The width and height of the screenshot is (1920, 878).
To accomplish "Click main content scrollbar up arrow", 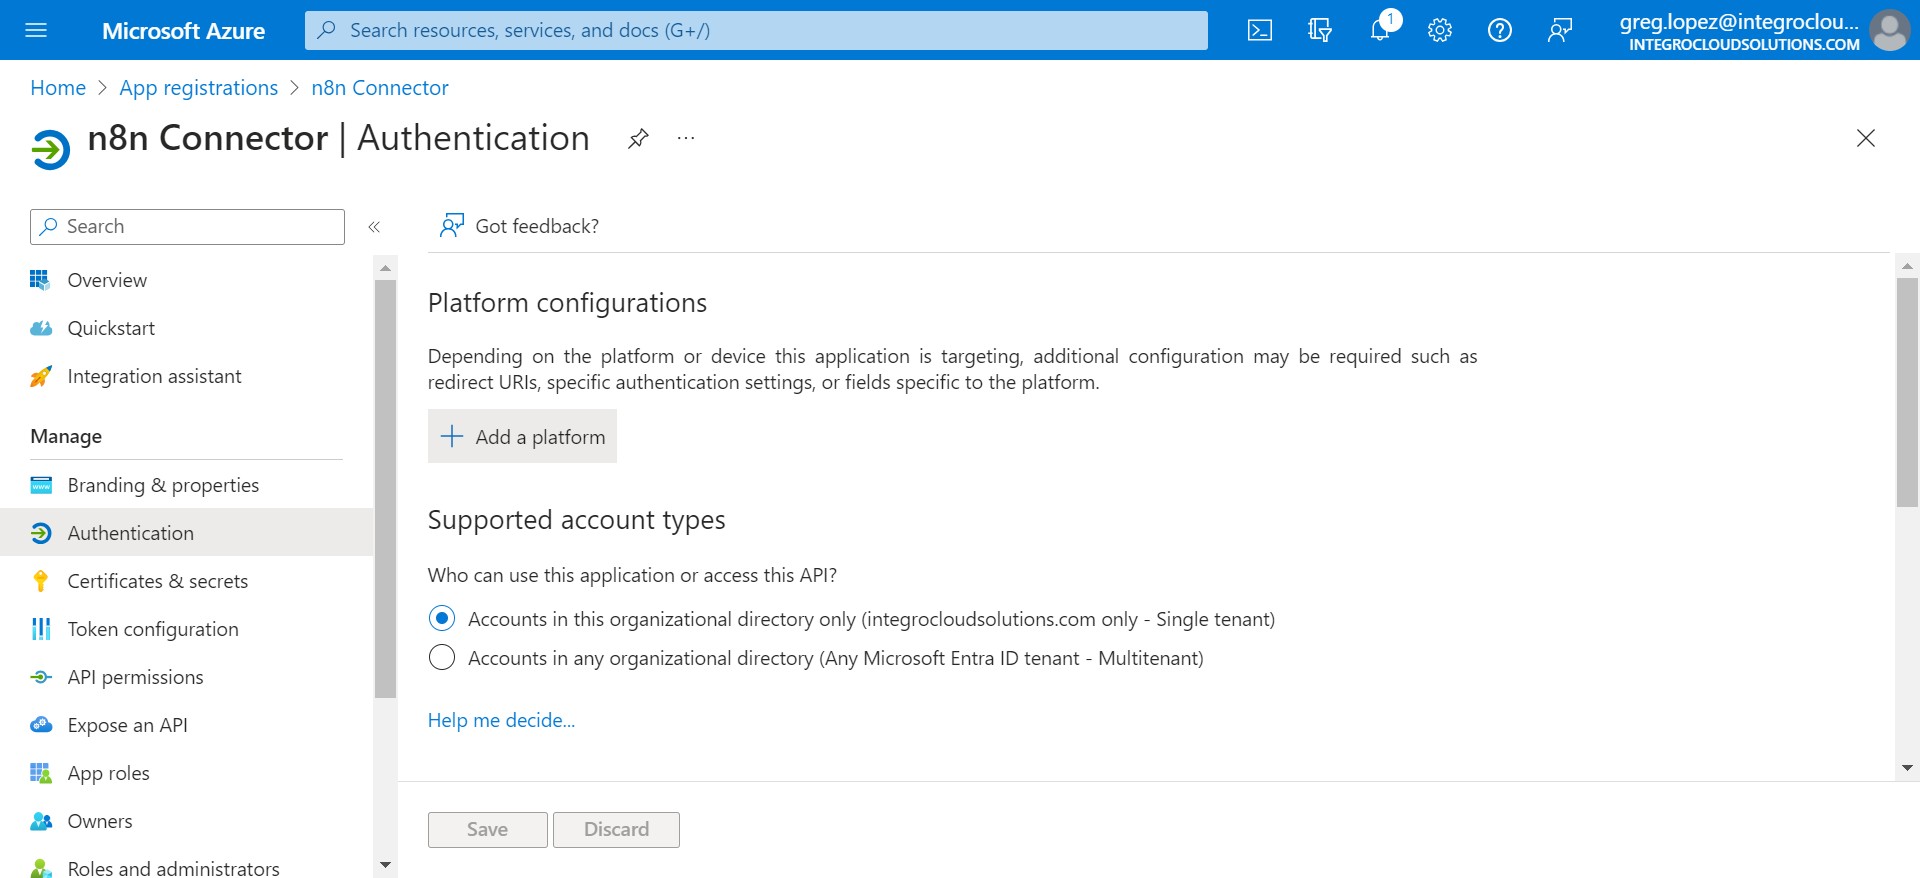I will (1907, 266).
